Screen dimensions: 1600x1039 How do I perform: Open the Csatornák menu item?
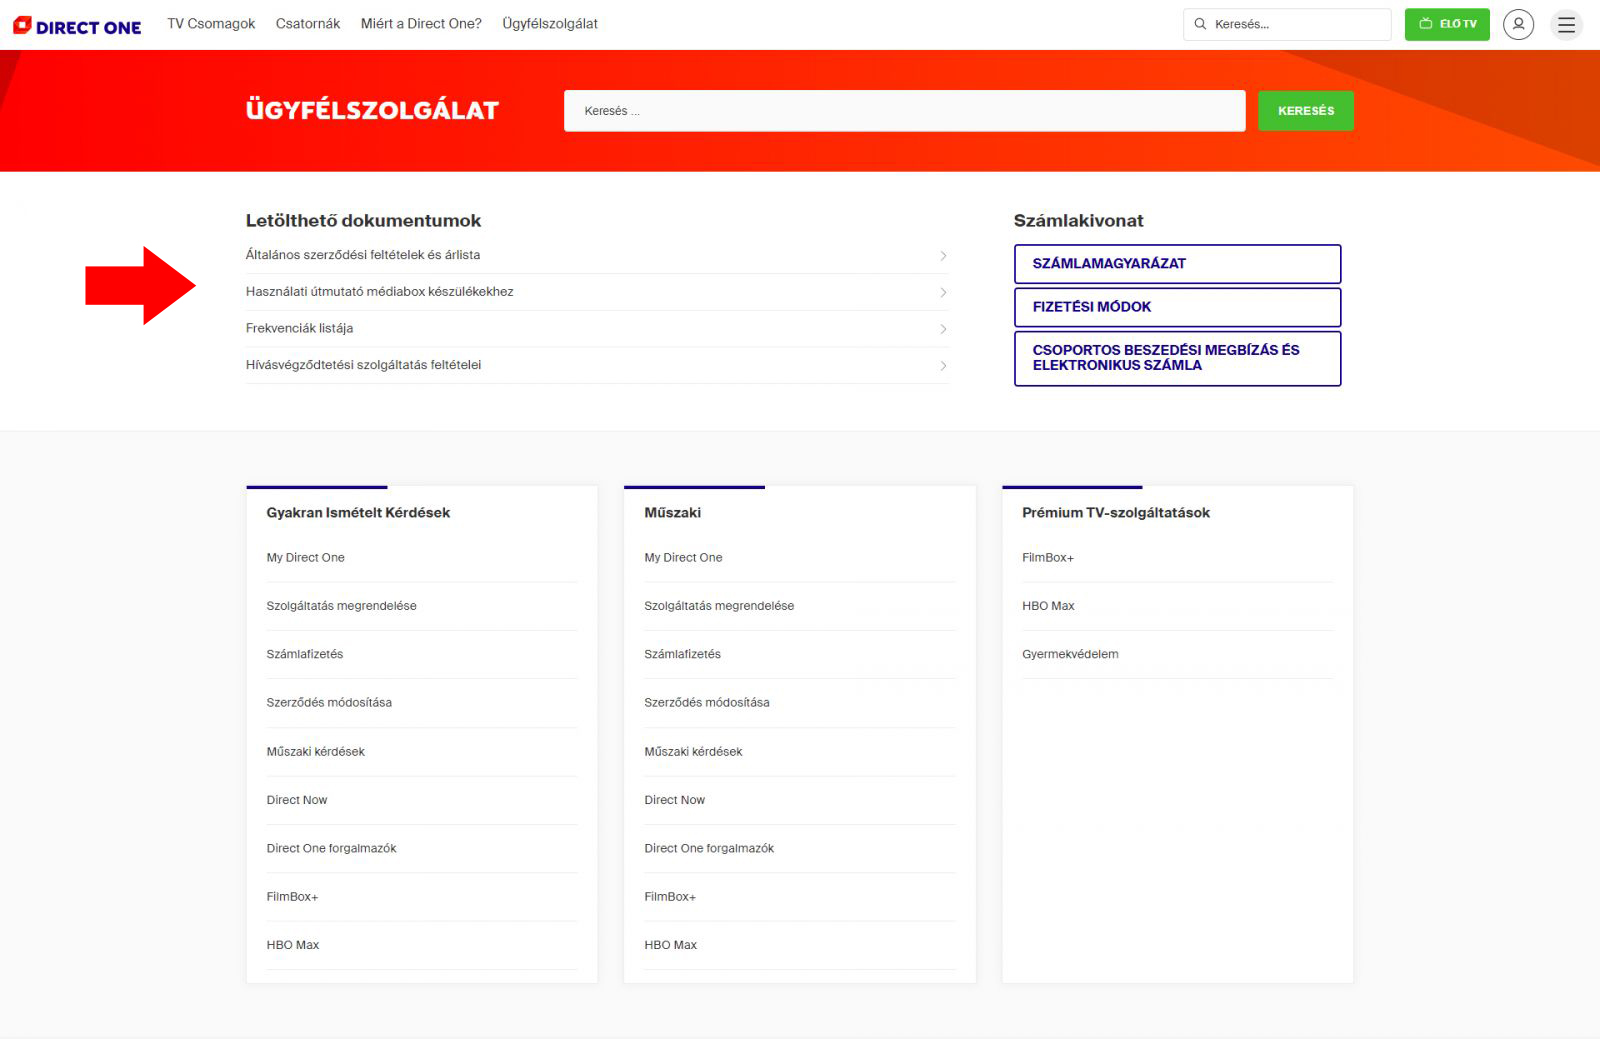[x=307, y=24]
